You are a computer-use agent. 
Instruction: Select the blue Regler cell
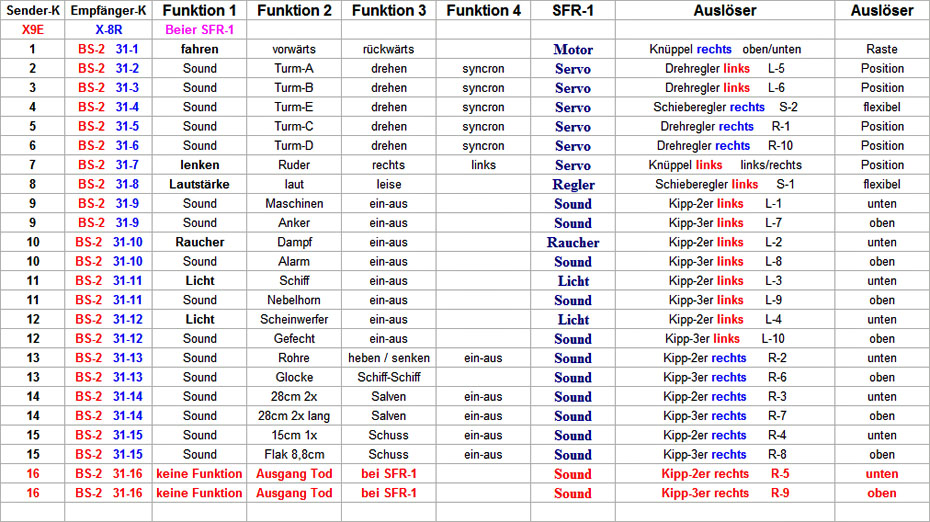click(573, 185)
